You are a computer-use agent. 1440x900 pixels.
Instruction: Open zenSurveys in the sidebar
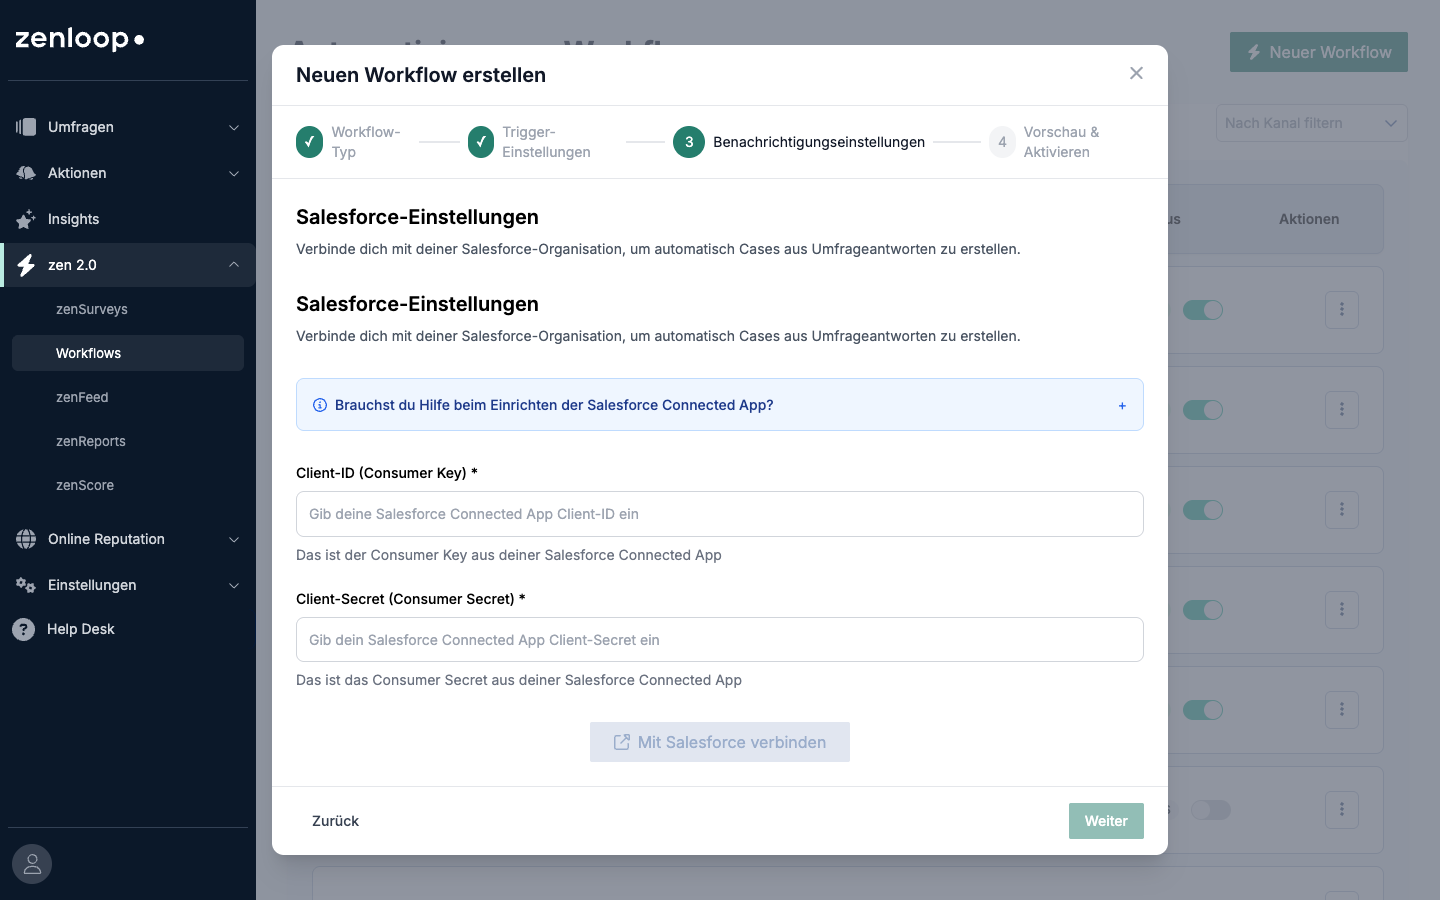click(x=92, y=309)
